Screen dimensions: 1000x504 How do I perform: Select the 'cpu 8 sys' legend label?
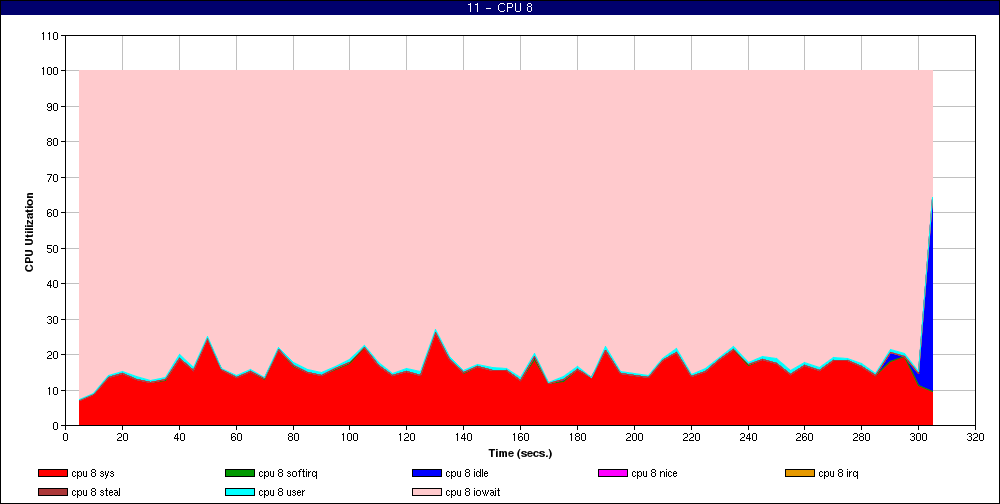(x=93, y=473)
